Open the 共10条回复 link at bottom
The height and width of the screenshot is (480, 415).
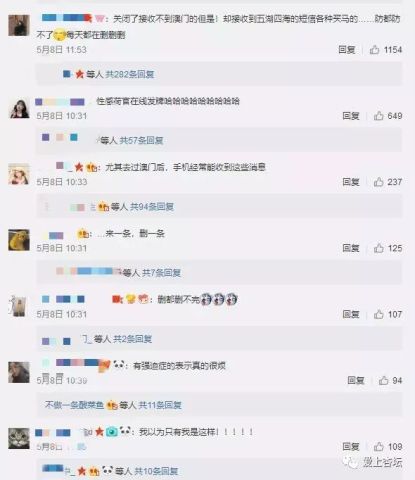[156, 471]
